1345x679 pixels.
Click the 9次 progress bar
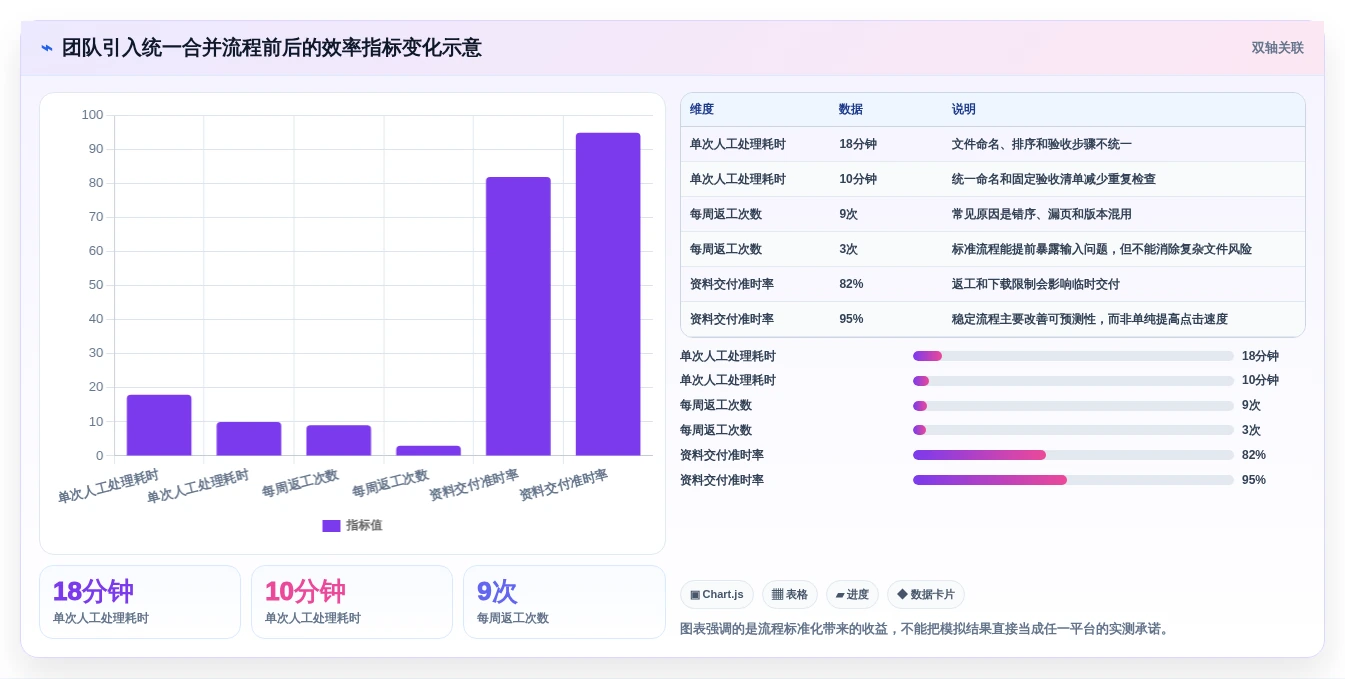click(1073, 406)
